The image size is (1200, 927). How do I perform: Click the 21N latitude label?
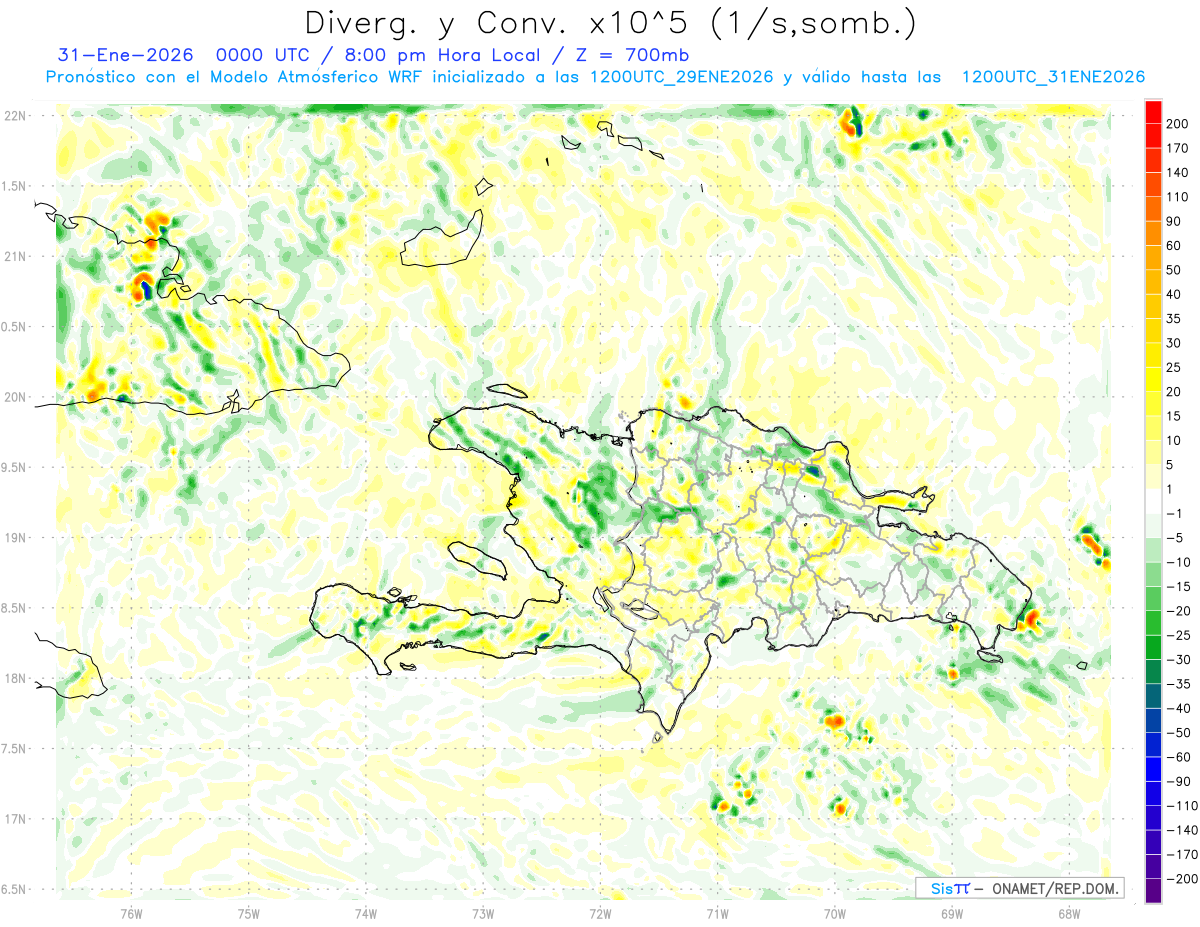[14, 256]
